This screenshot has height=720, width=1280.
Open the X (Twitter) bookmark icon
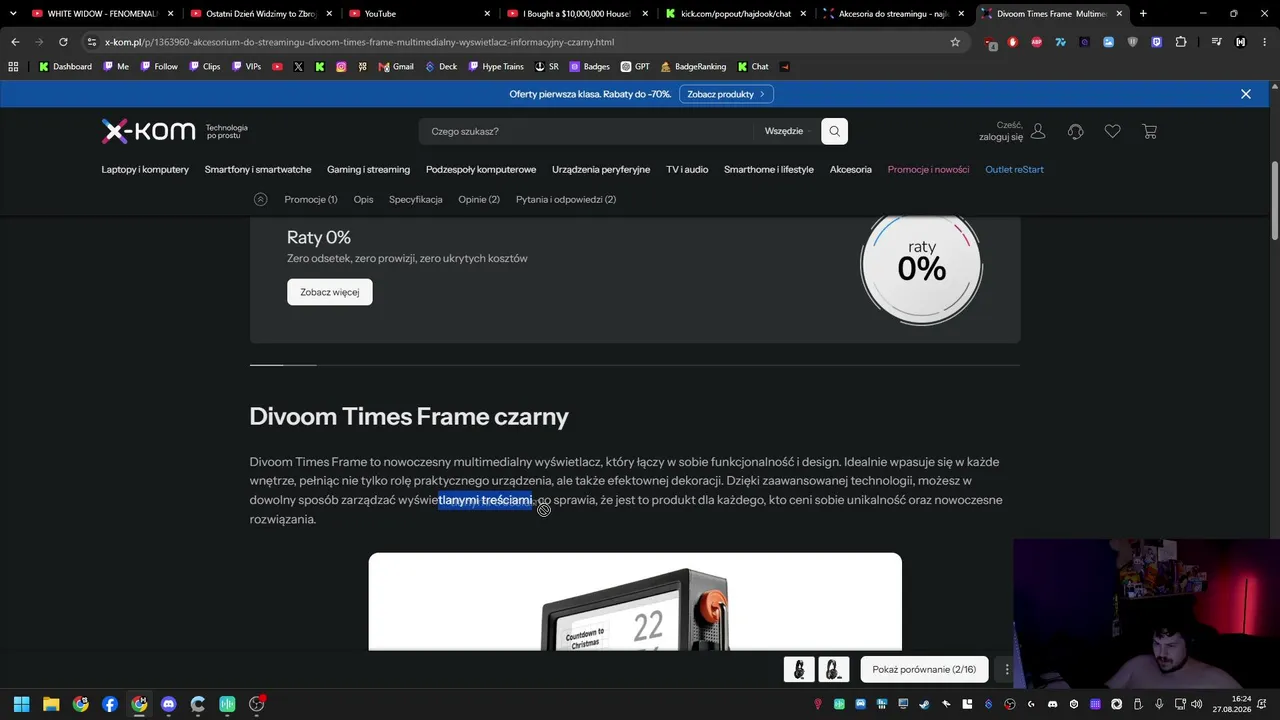click(298, 67)
